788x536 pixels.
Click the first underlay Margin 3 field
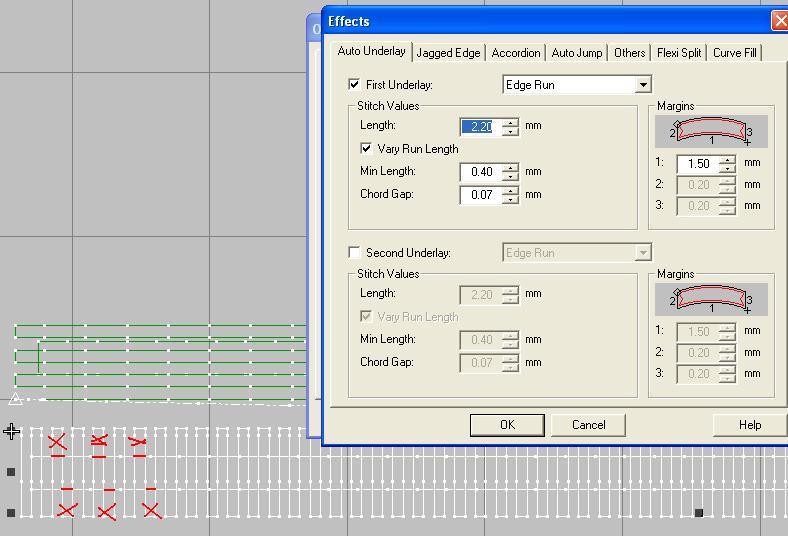(698, 206)
